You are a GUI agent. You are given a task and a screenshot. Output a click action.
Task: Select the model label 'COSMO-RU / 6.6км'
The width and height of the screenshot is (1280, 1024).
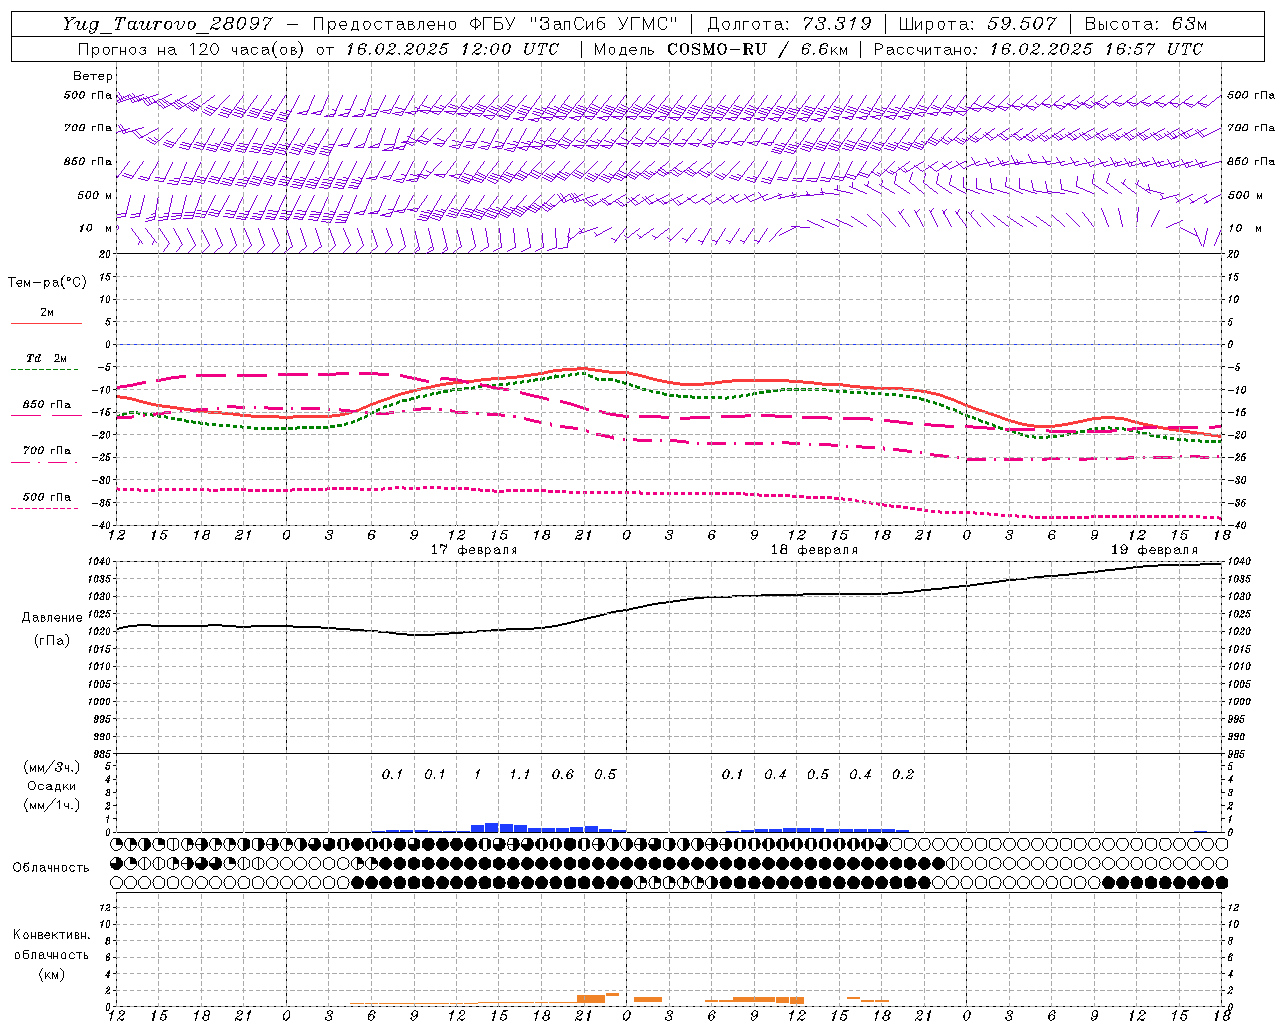tap(757, 49)
